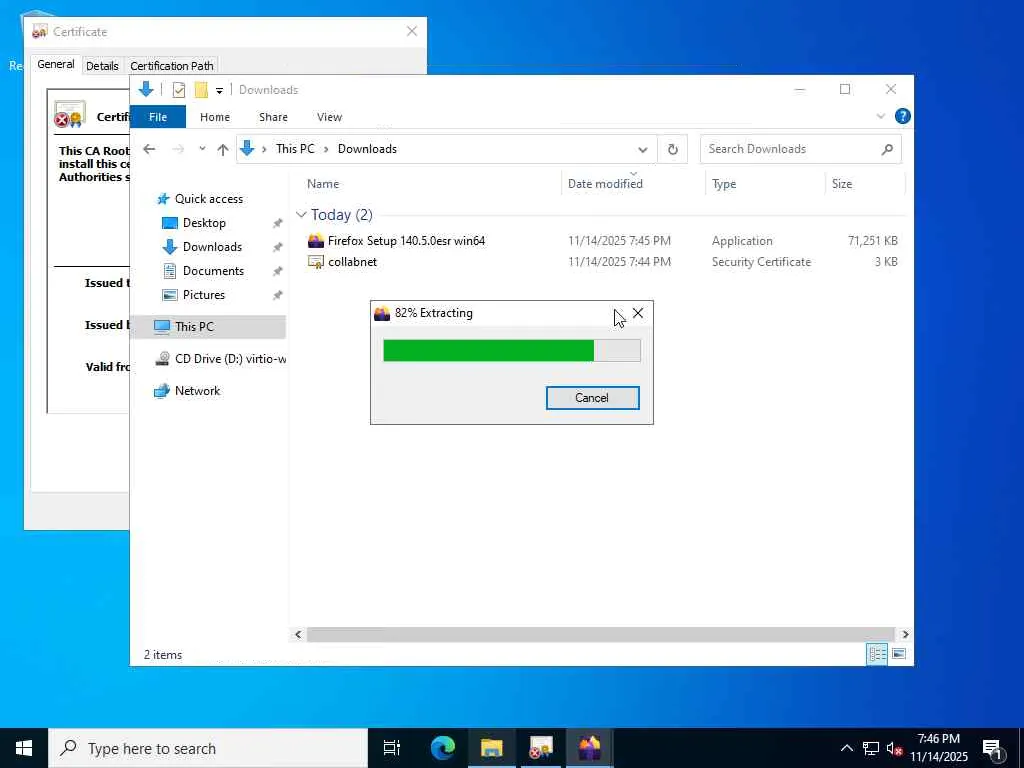
Task: Select Downloads in the address breadcrumb
Action: pos(367,149)
